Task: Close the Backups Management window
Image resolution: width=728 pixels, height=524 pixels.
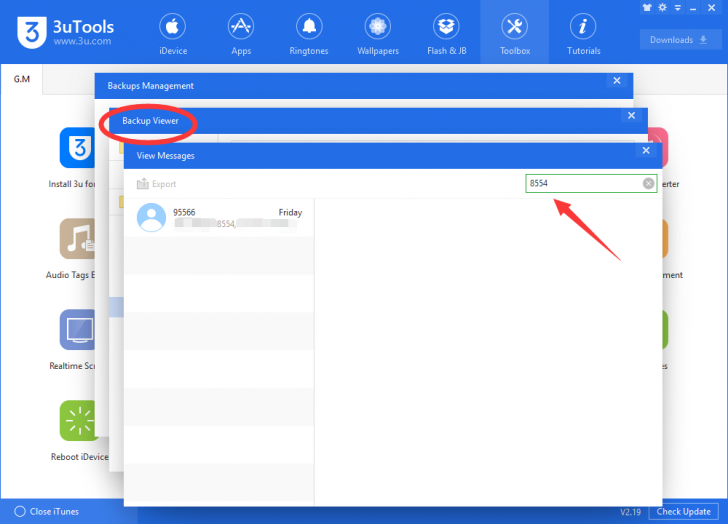Action: 617,81
